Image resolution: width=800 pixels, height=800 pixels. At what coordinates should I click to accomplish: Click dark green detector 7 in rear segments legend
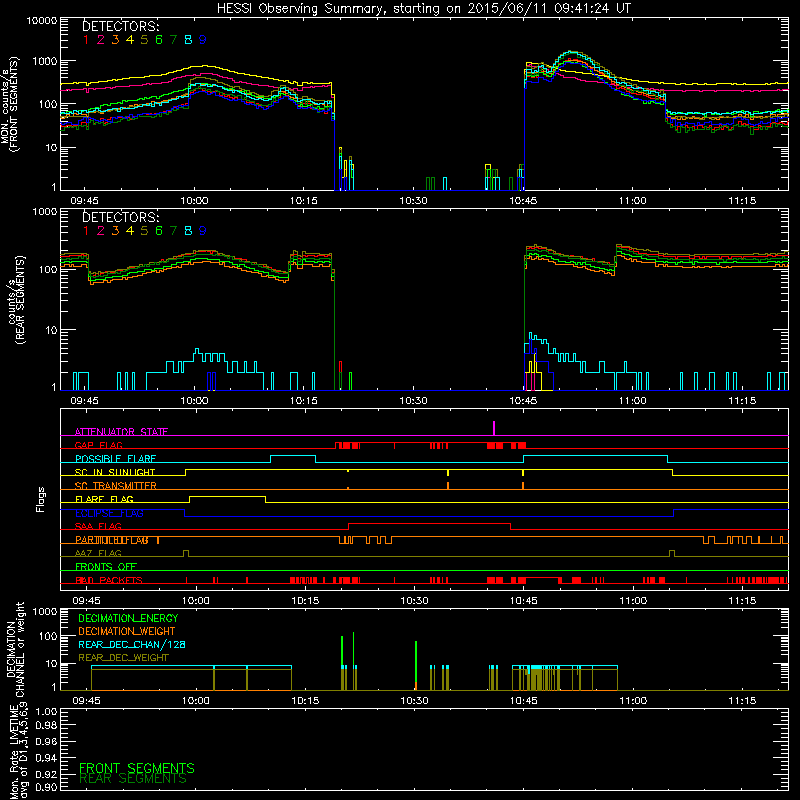point(173,231)
